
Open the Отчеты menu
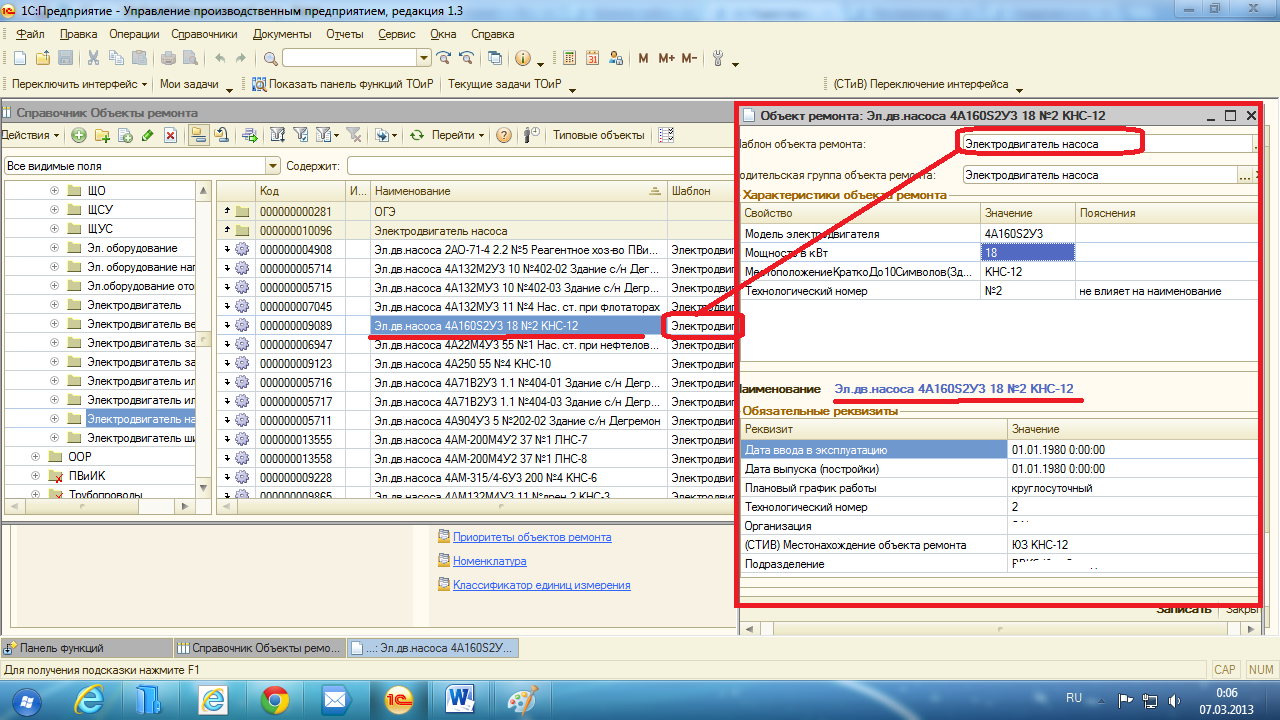(345, 33)
